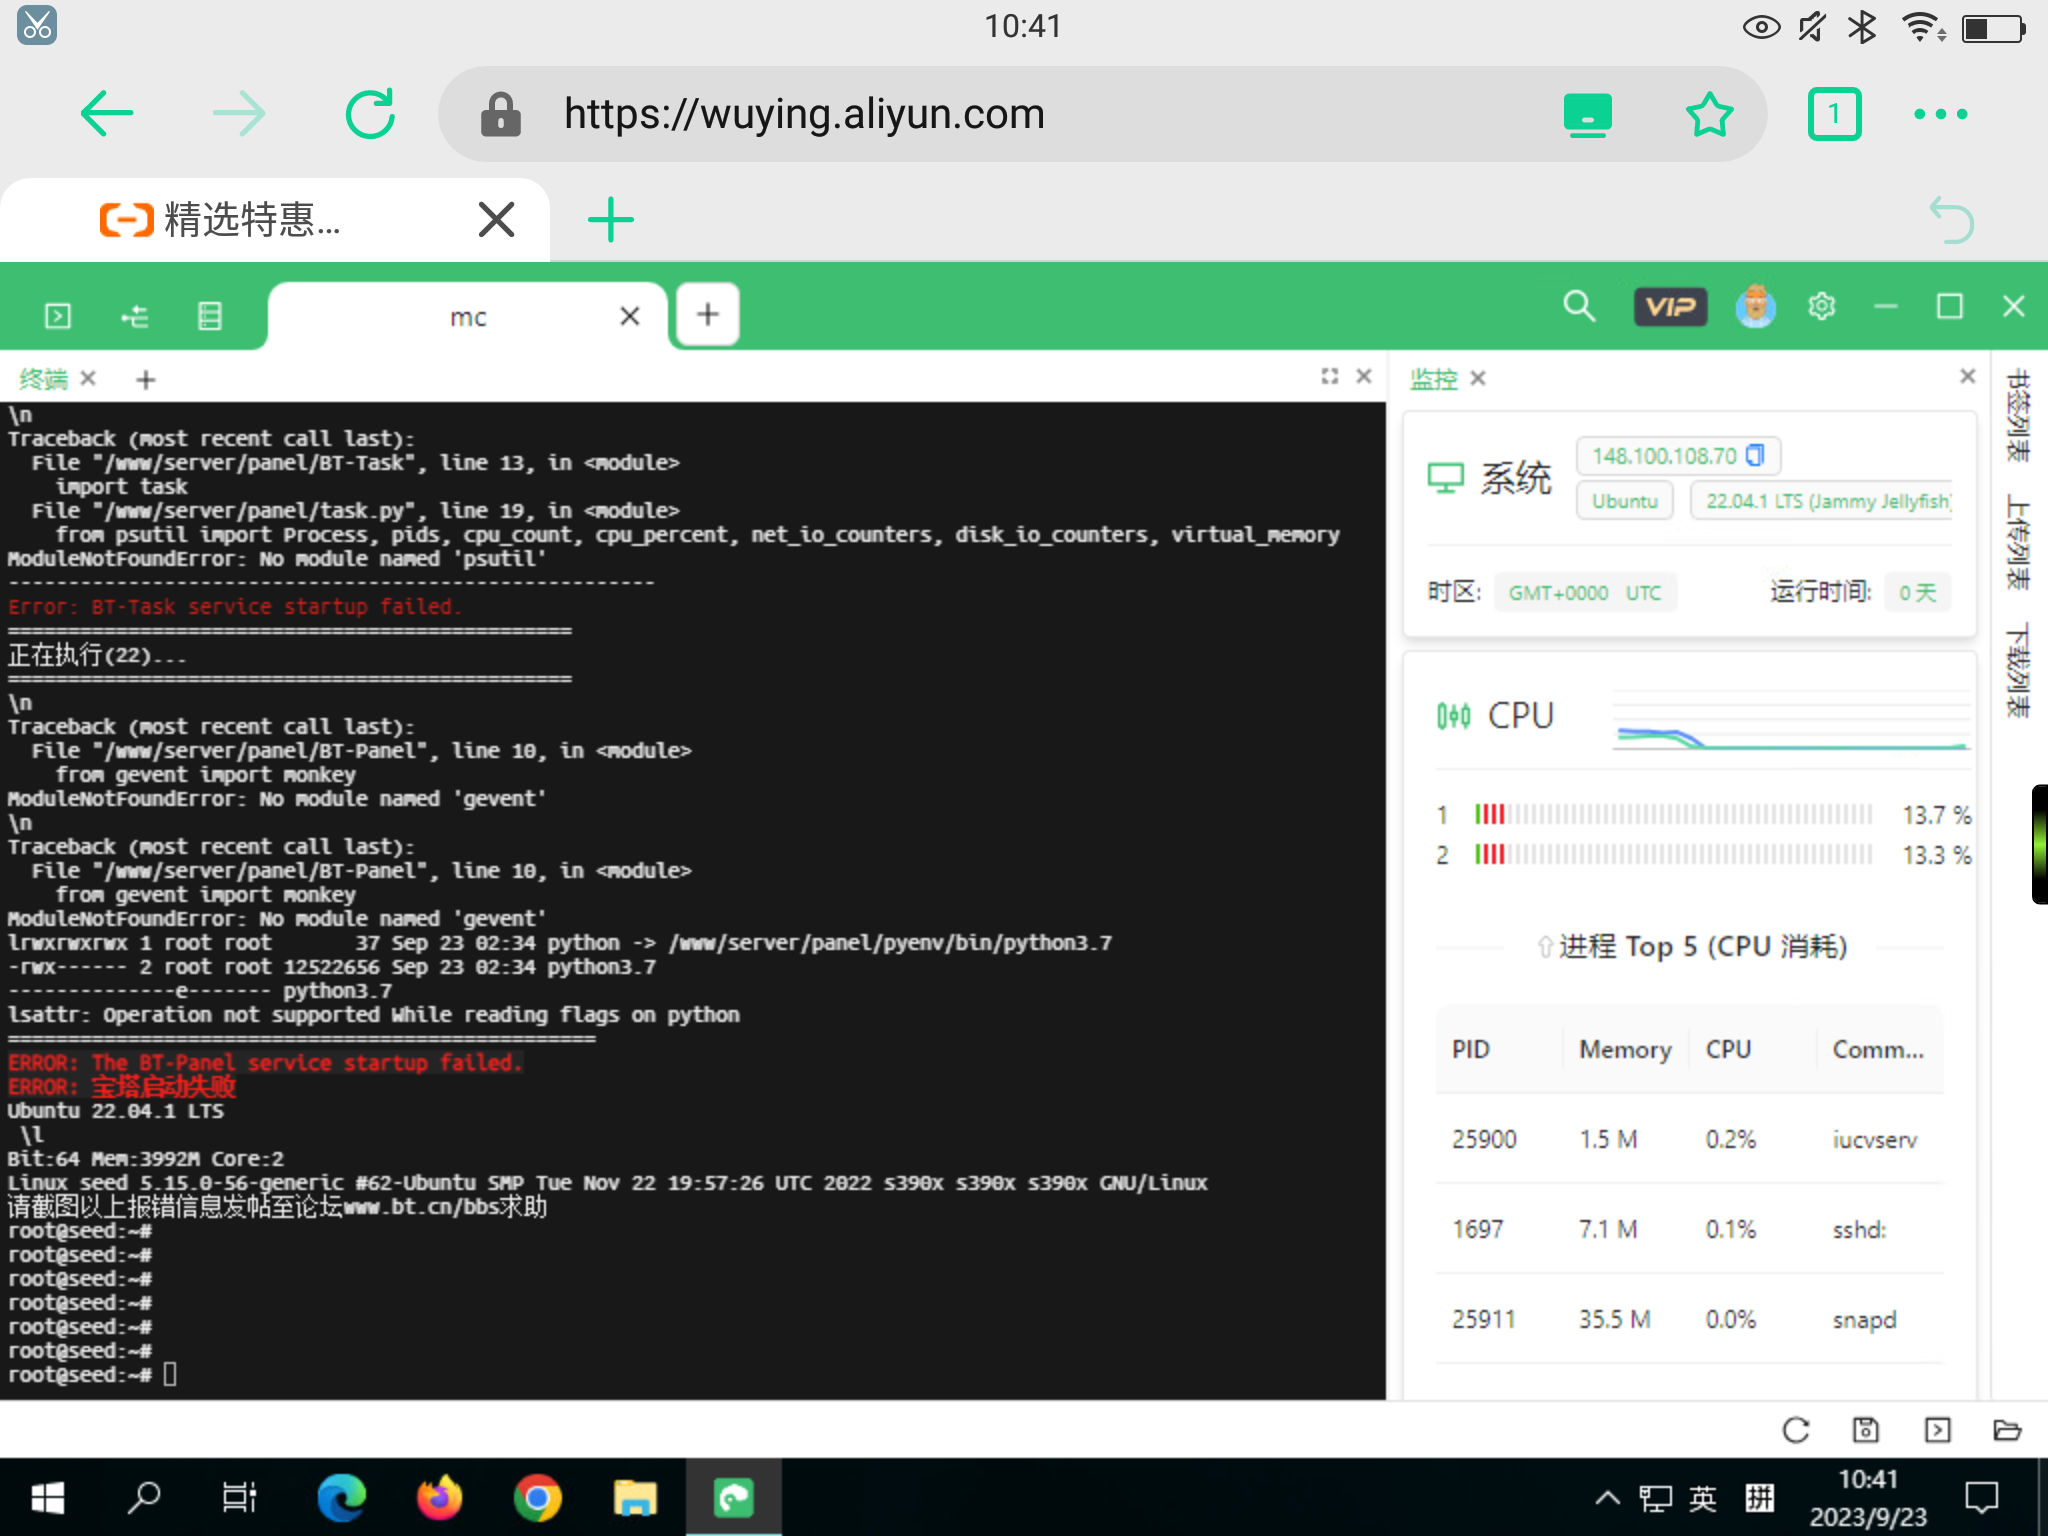Open 上传列表 side tab
The image size is (2048, 1536).
(x=2018, y=543)
